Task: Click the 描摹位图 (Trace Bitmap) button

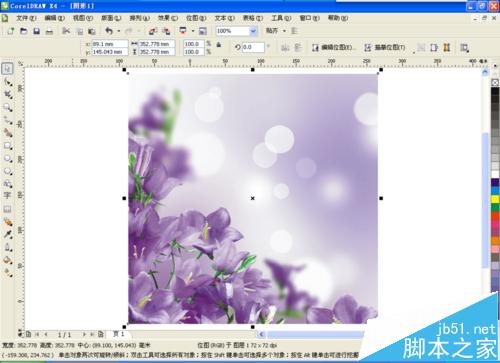Action: click(x=385, y=48)
